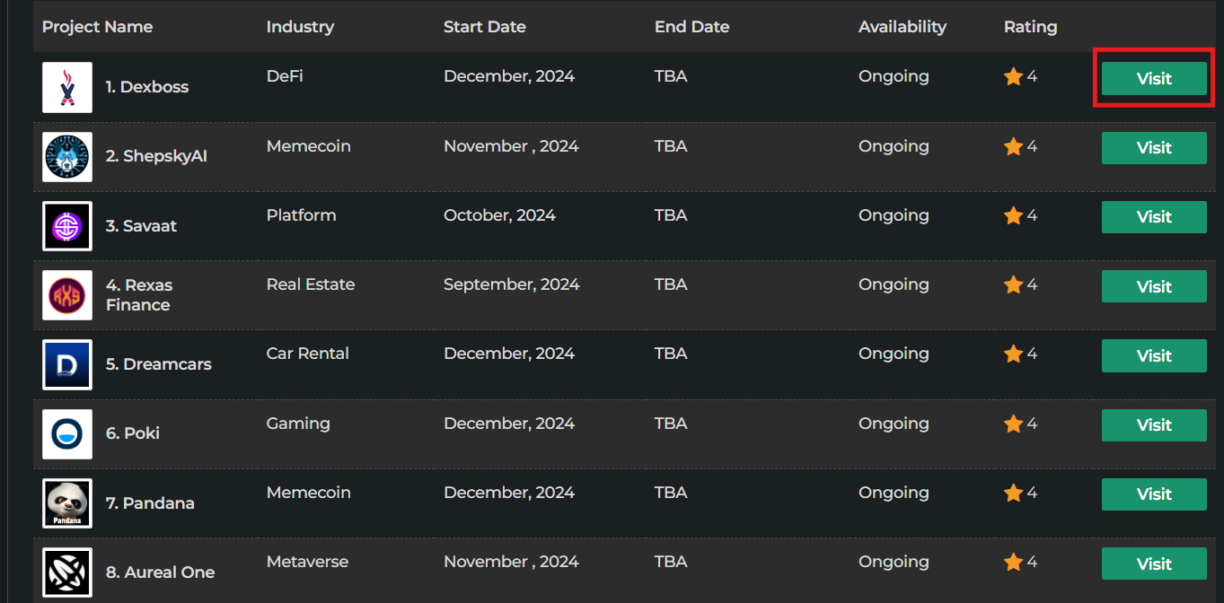Select the Rexas Finance project name
Image resolution: width=1224 pixels, height=603 pixels.
coord(139,295)
